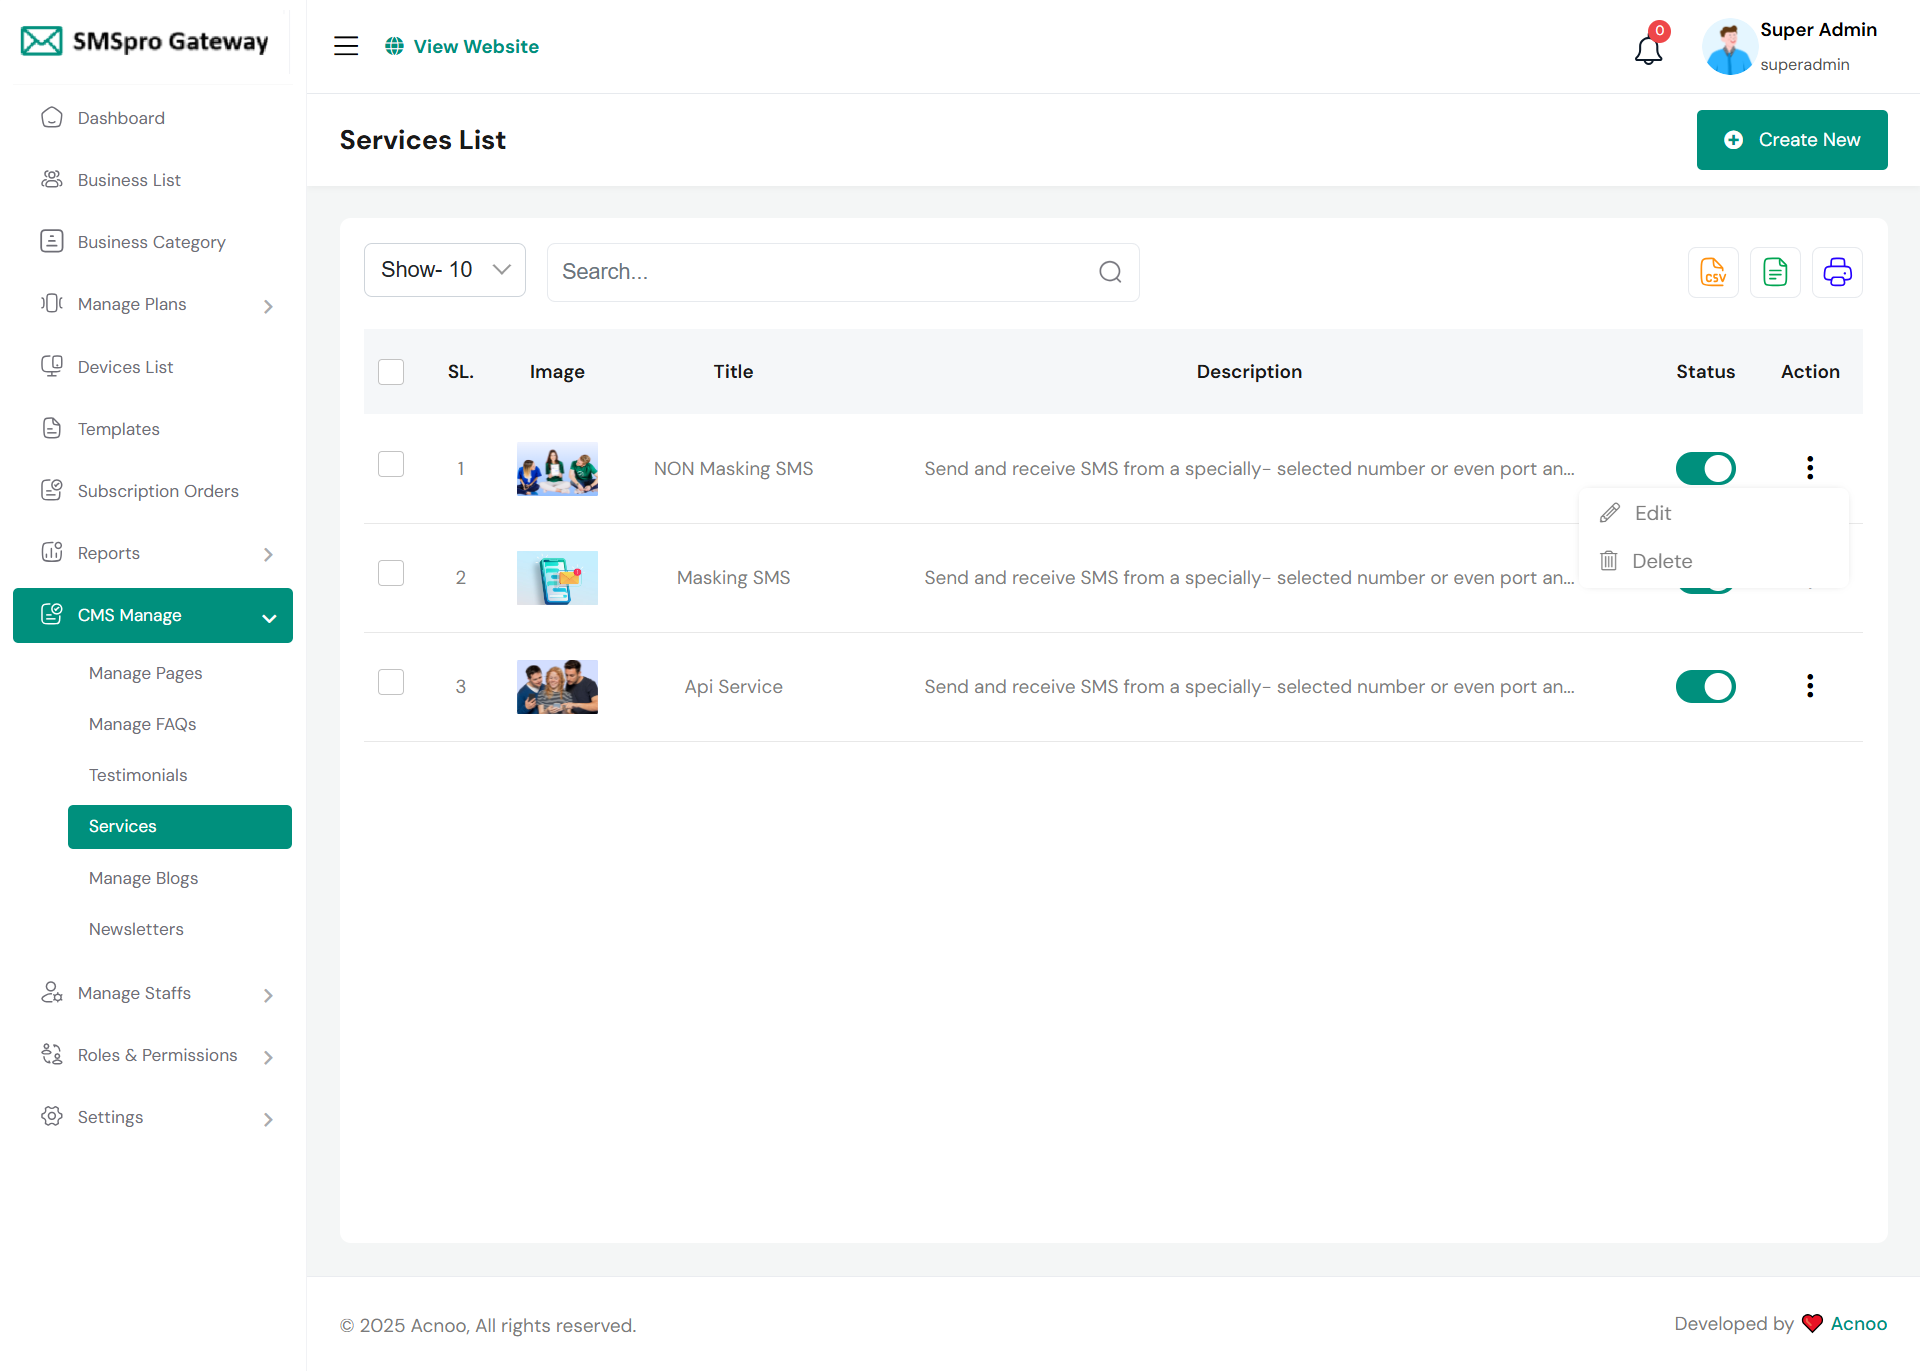Click the Create New button
Screen dimensions: 1920x1371
(x=1791, y=140)
